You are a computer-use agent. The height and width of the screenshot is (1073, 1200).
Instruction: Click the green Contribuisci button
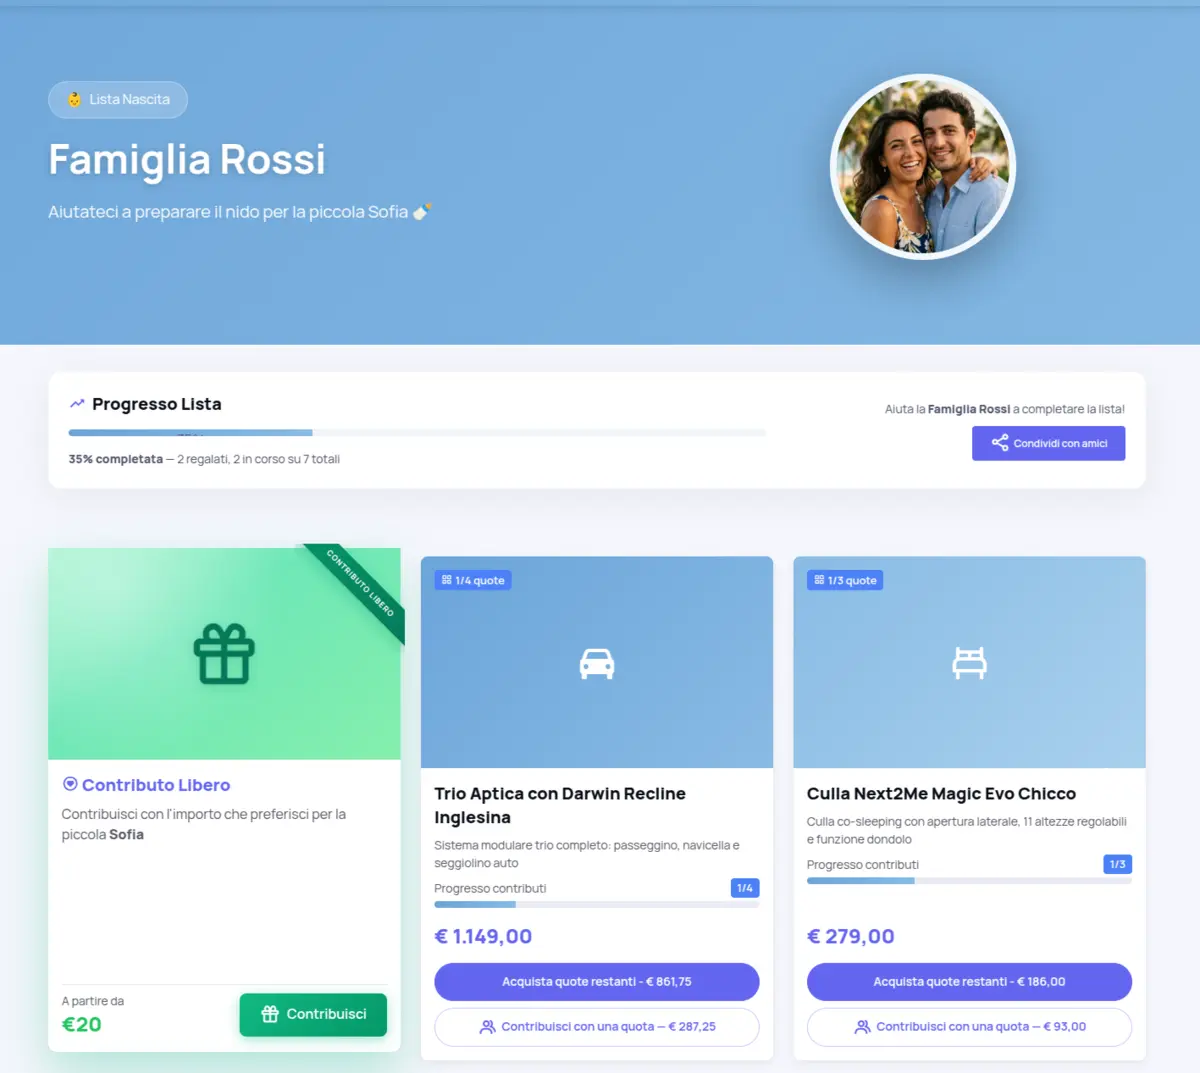[313, 1014]
